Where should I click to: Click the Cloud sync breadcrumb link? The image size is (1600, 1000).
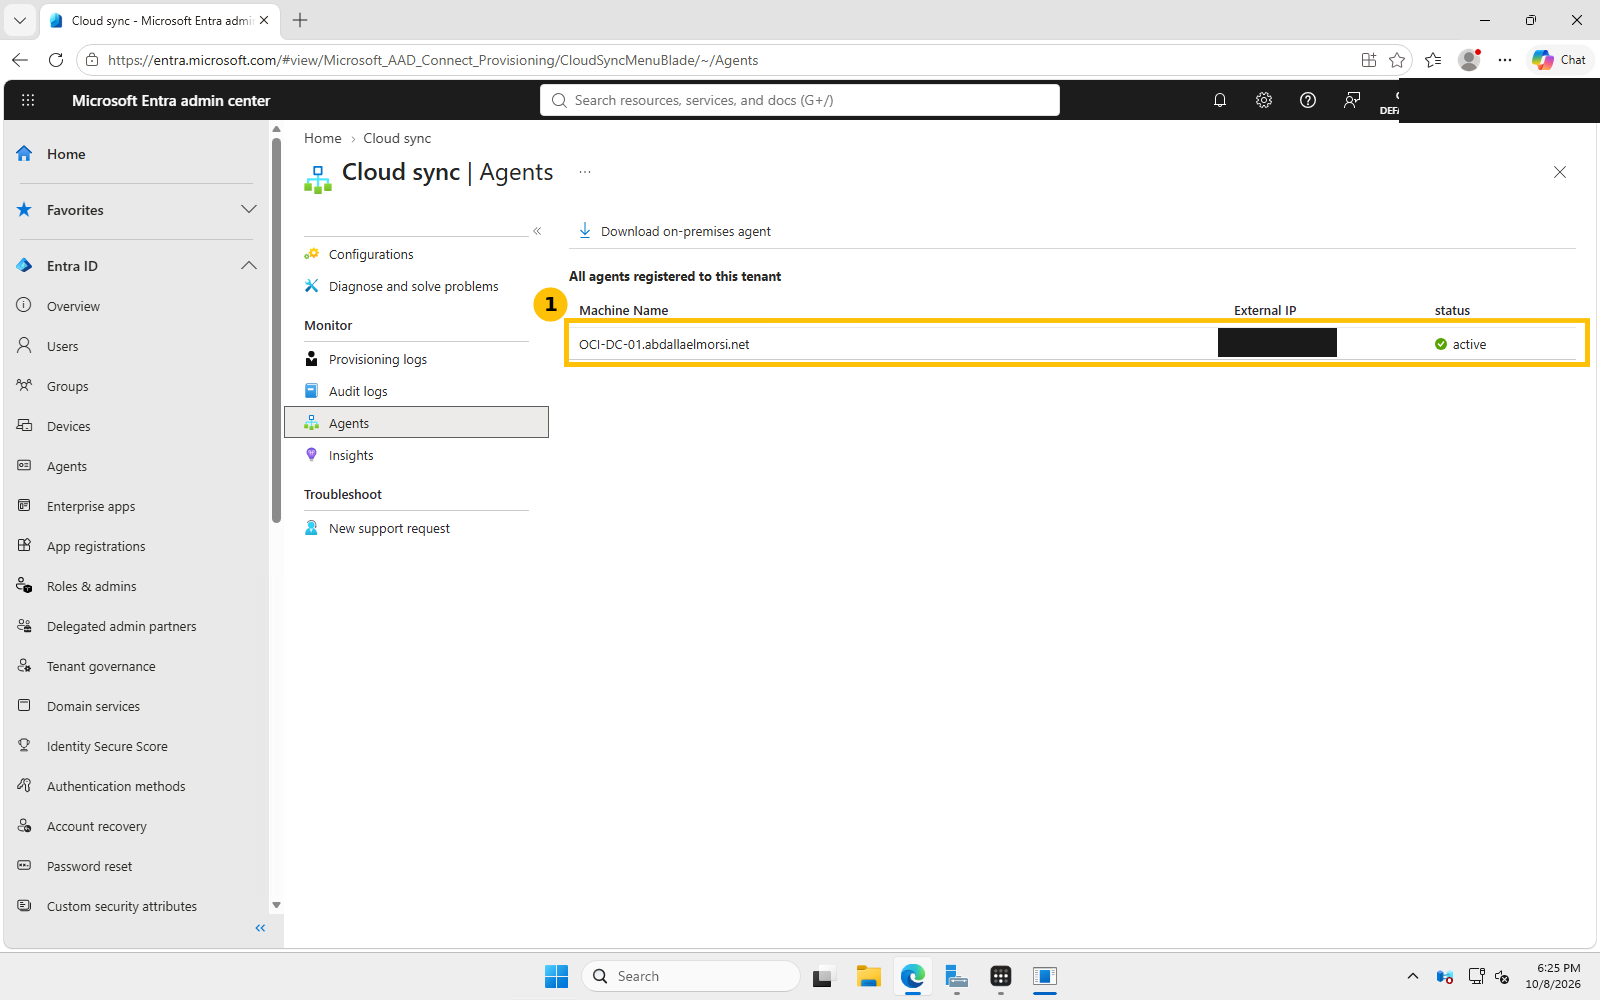pos(397,138)
